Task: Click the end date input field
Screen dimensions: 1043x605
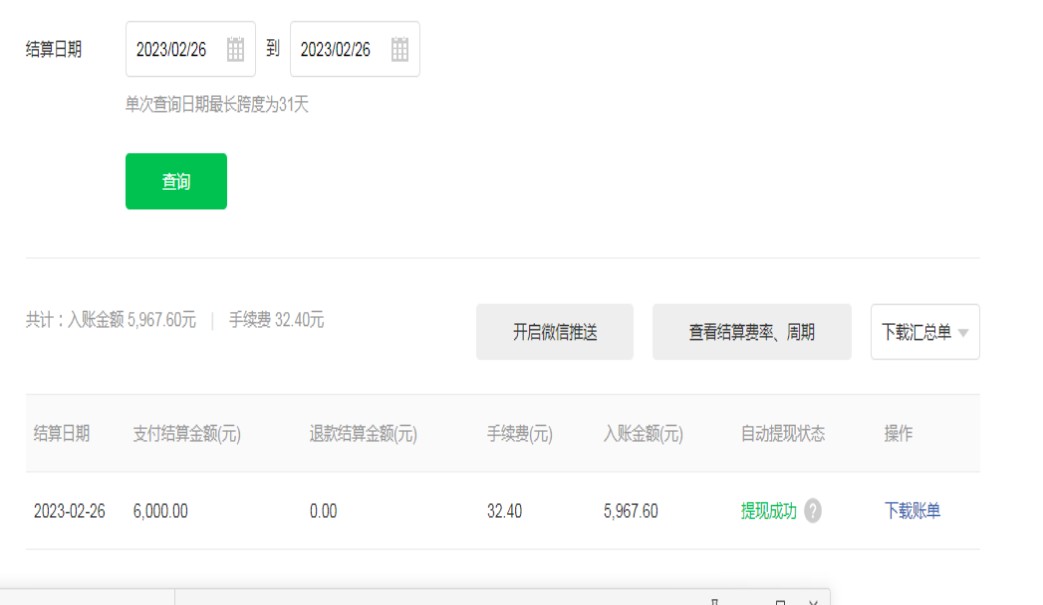Action: [336, 49]
